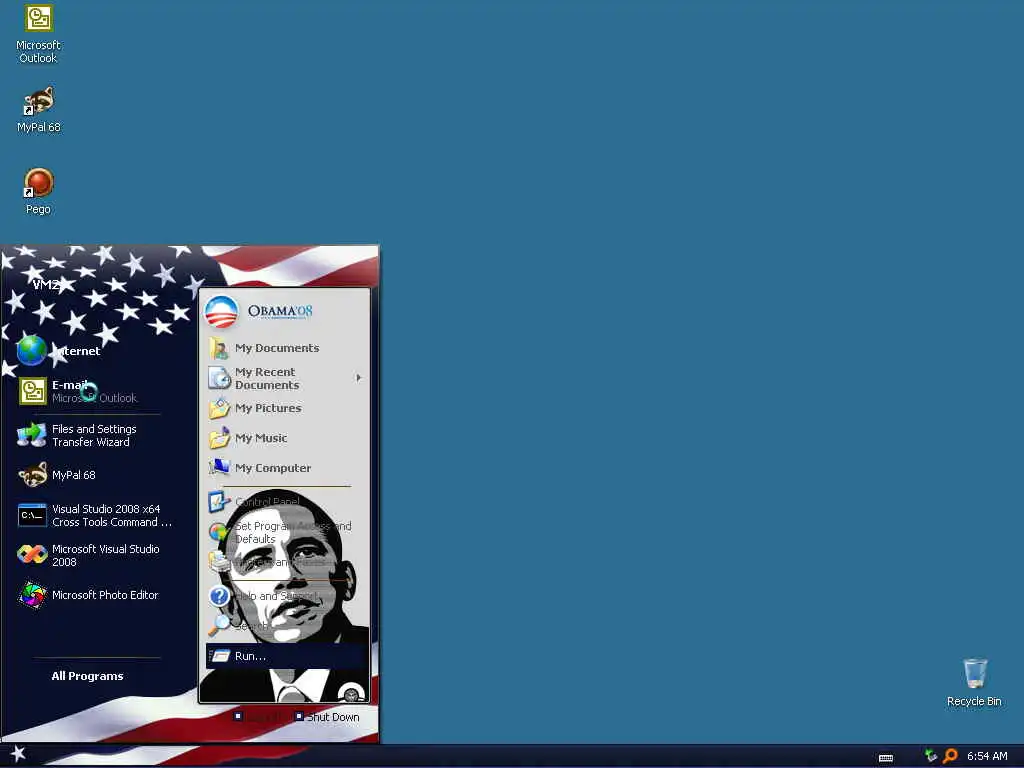The width and height of the screenshot is (1024, 768).
Task: Click the 6:54 AM taskbar clock
Action: pos(987,756)
